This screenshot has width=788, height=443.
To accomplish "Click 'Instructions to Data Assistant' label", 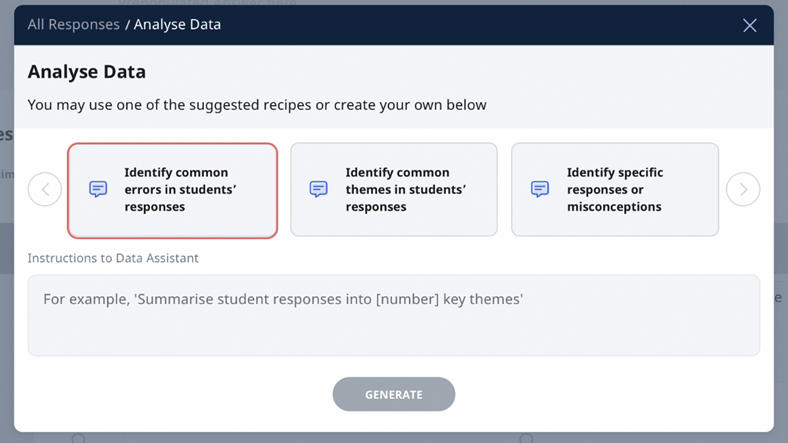I will point(113,258).
